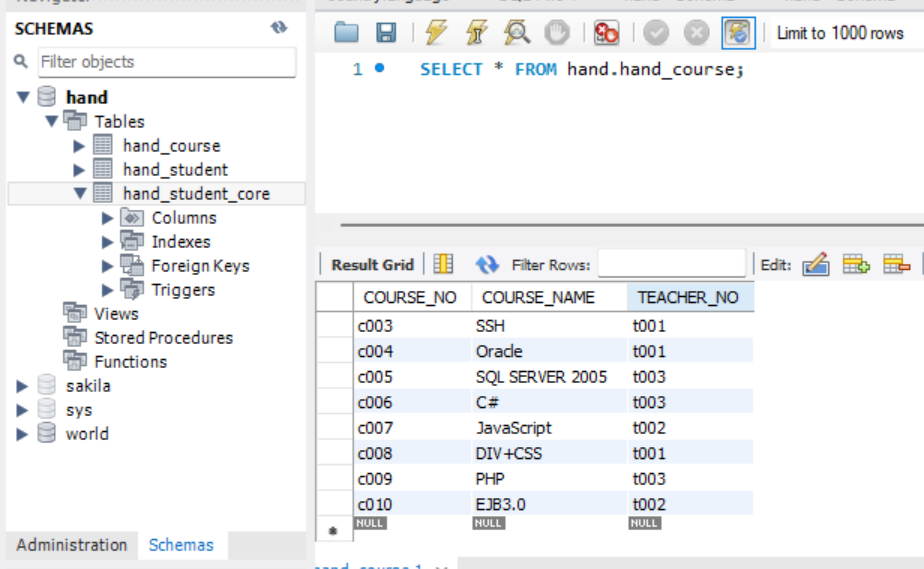The height and width of the screenshot is (569, 924).
Task: Select the Oracle course name cell
Action: tap(549, 351)
